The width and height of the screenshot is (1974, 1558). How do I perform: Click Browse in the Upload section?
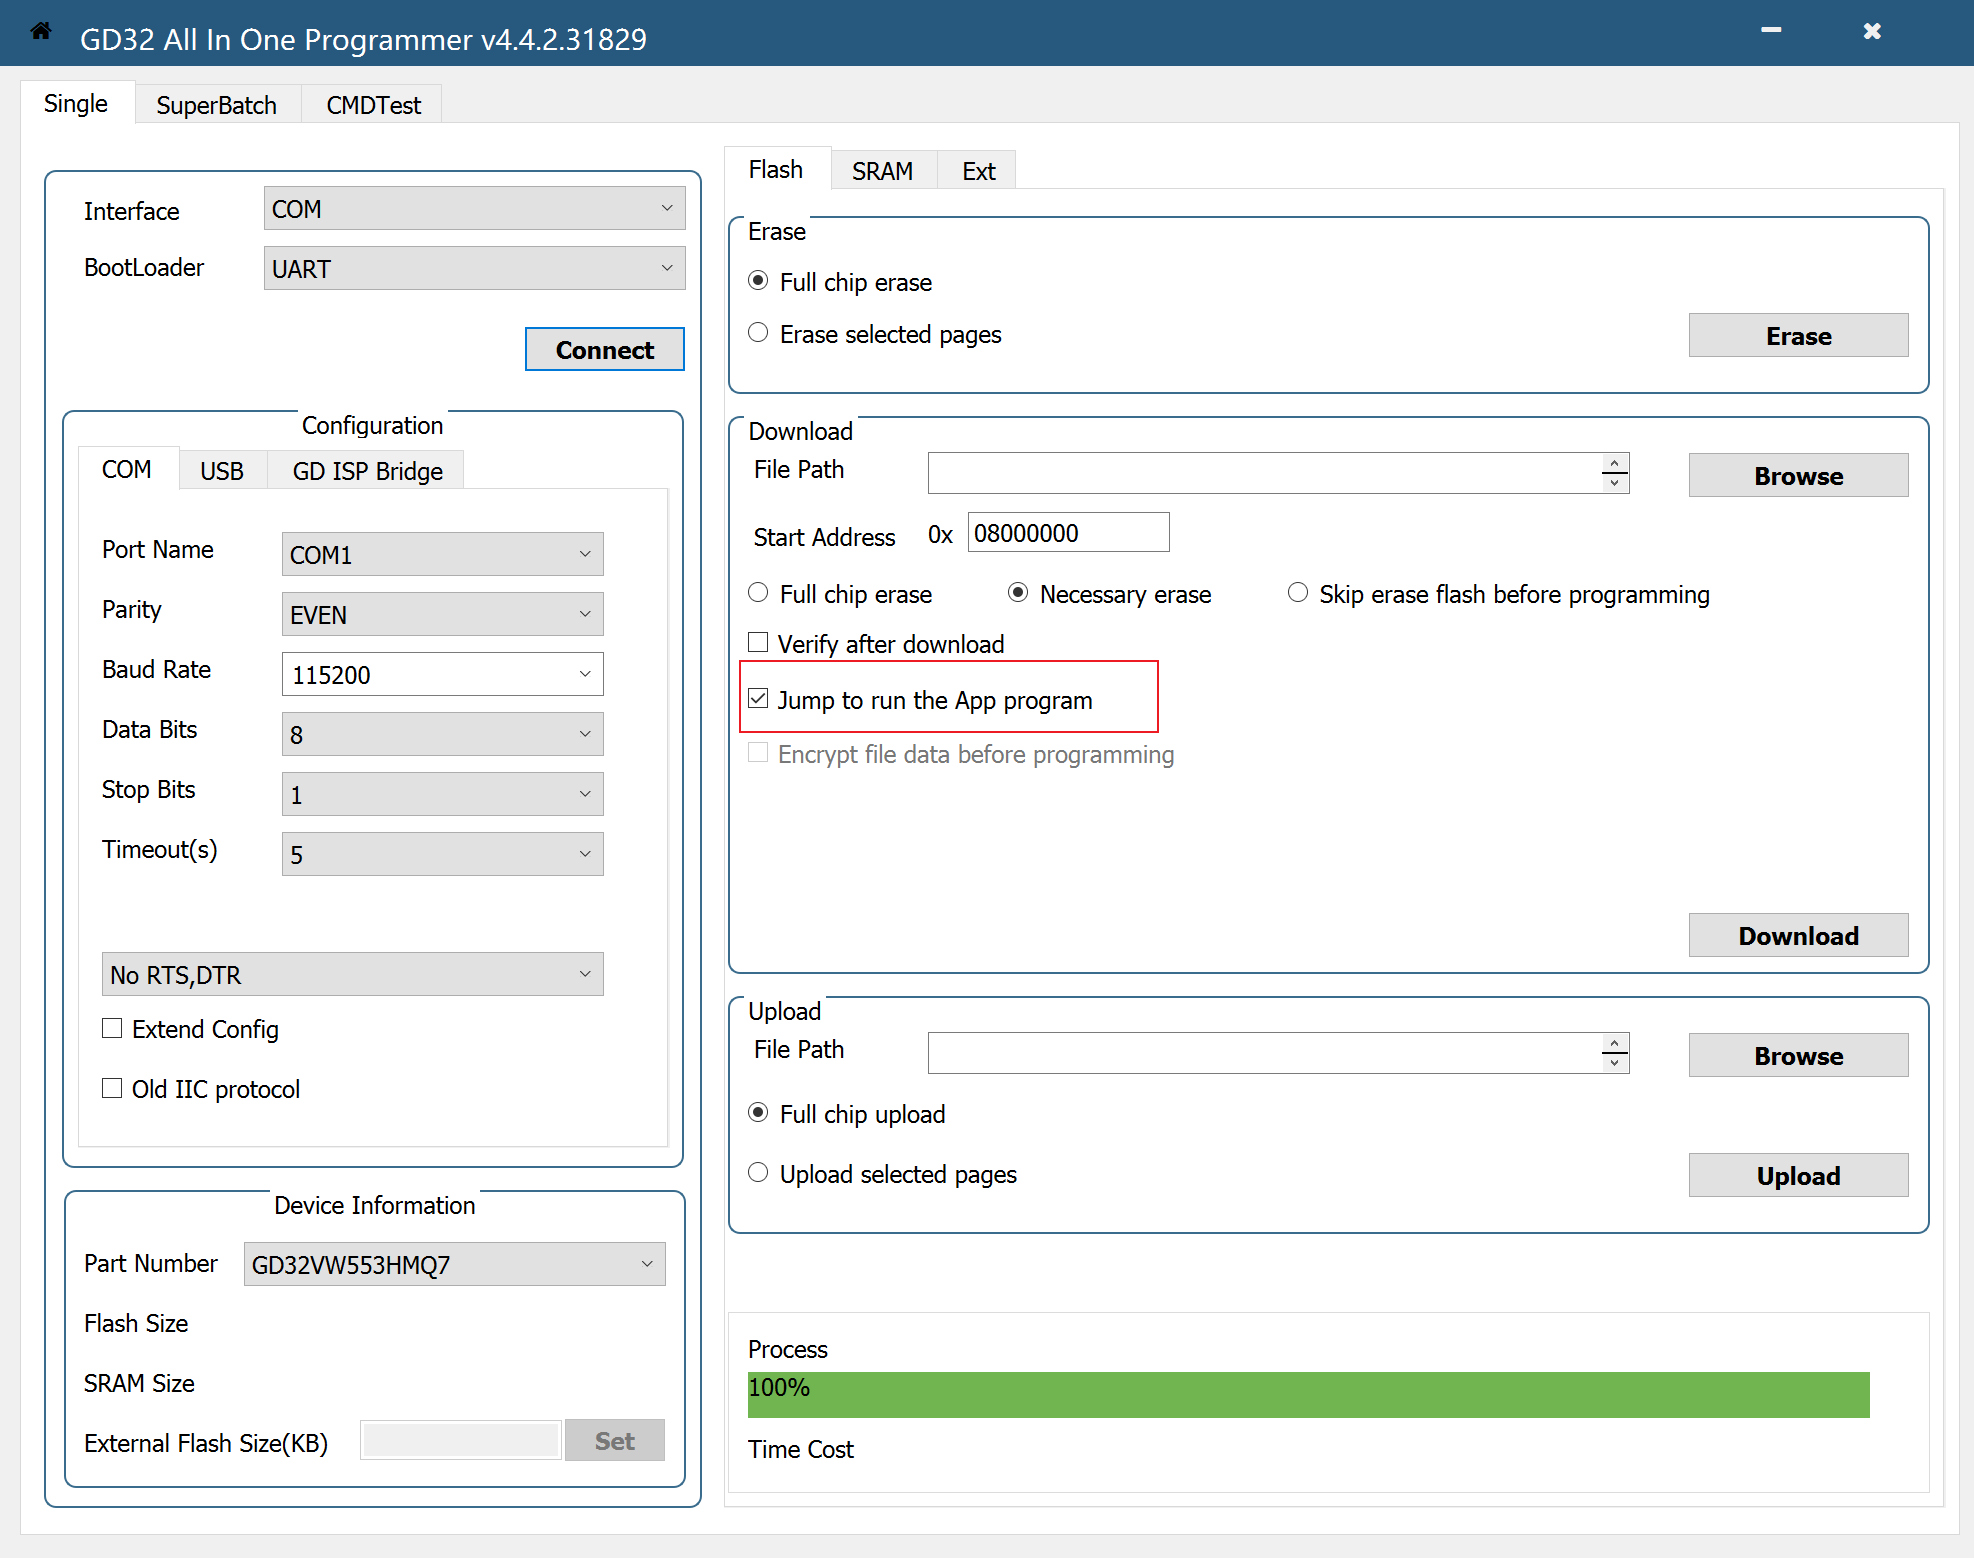(1798, 1055)
